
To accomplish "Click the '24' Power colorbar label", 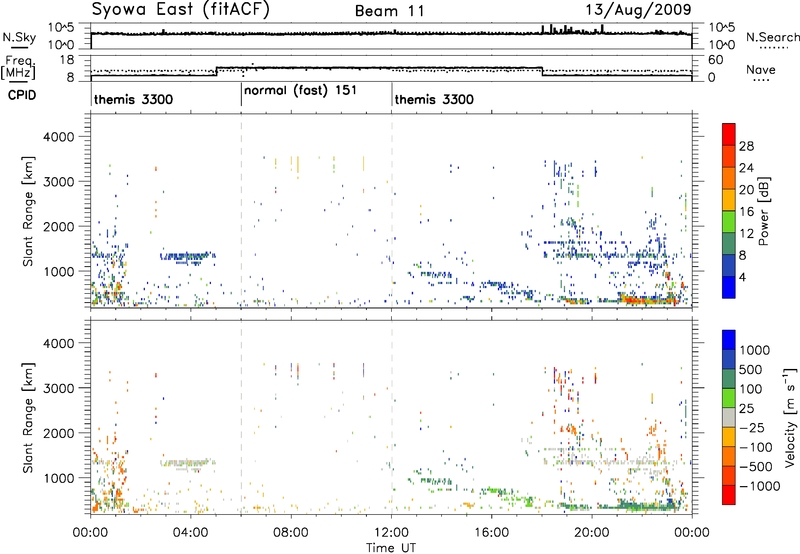I will click(x=746, y=168).
